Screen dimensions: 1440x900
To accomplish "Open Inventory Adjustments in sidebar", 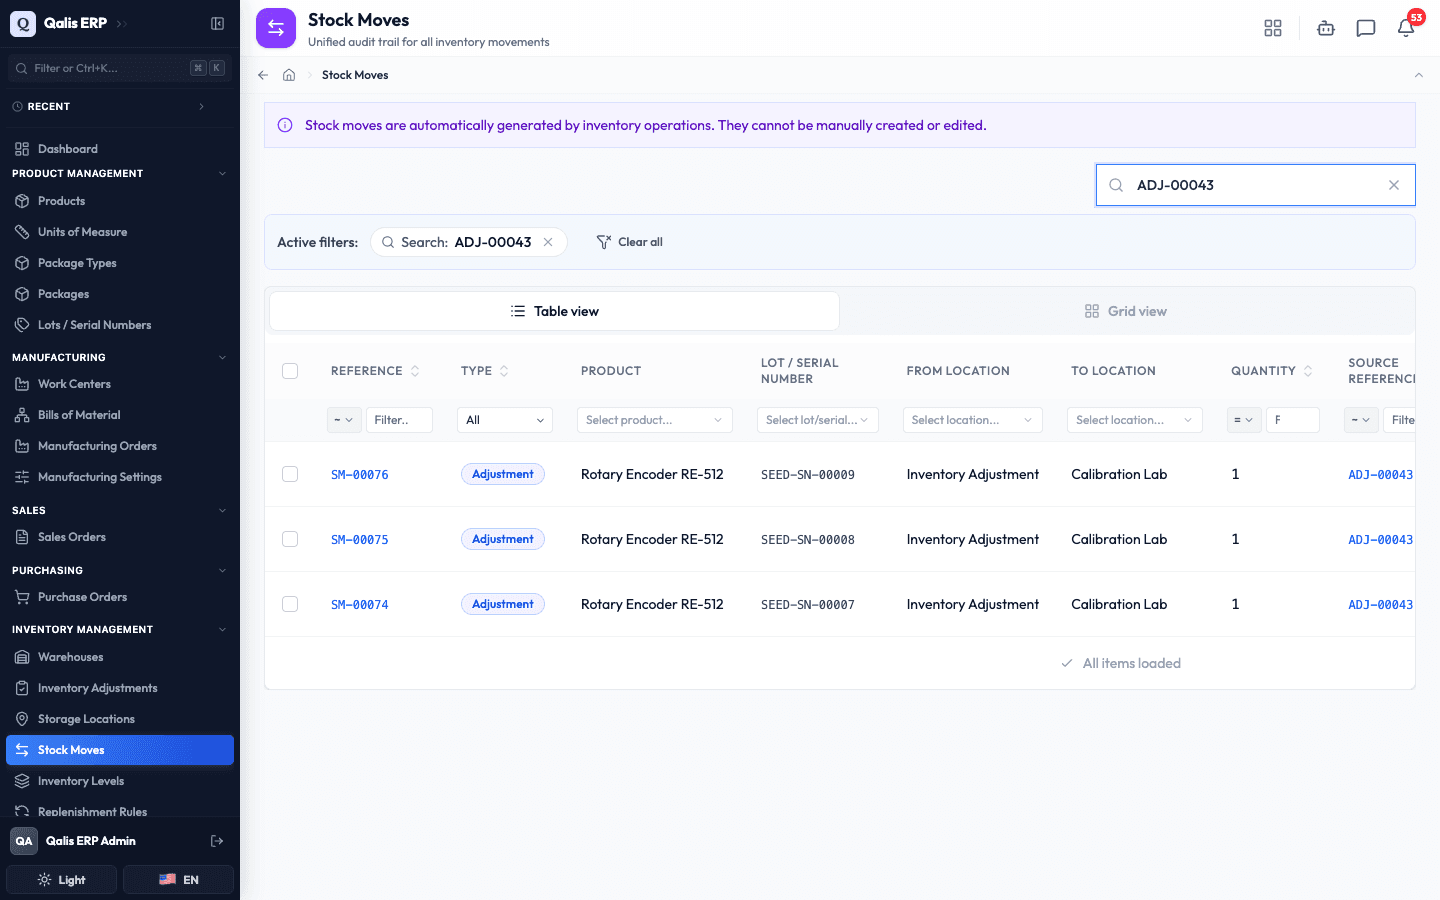I will point(120,688).
